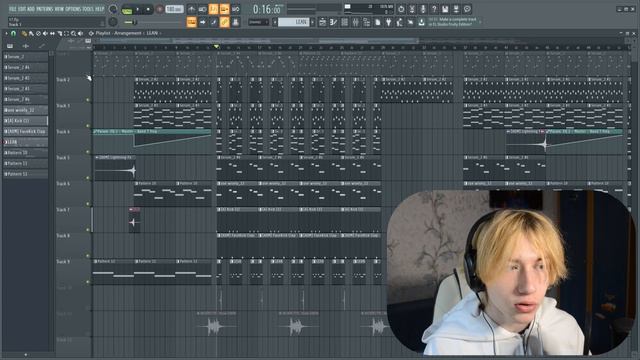Select the Playback speaker tool
Screen dimensions: 640x360
[80, 33]
